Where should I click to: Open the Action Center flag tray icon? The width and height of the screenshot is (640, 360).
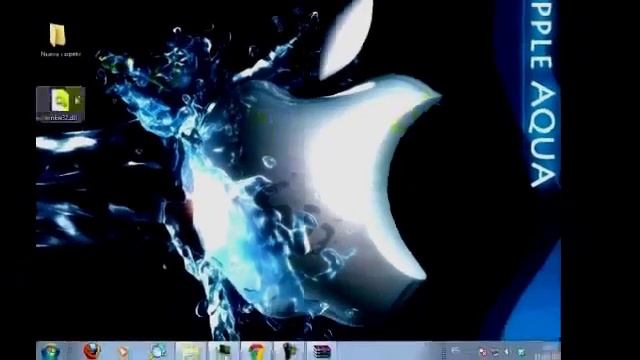coord(482,352)
